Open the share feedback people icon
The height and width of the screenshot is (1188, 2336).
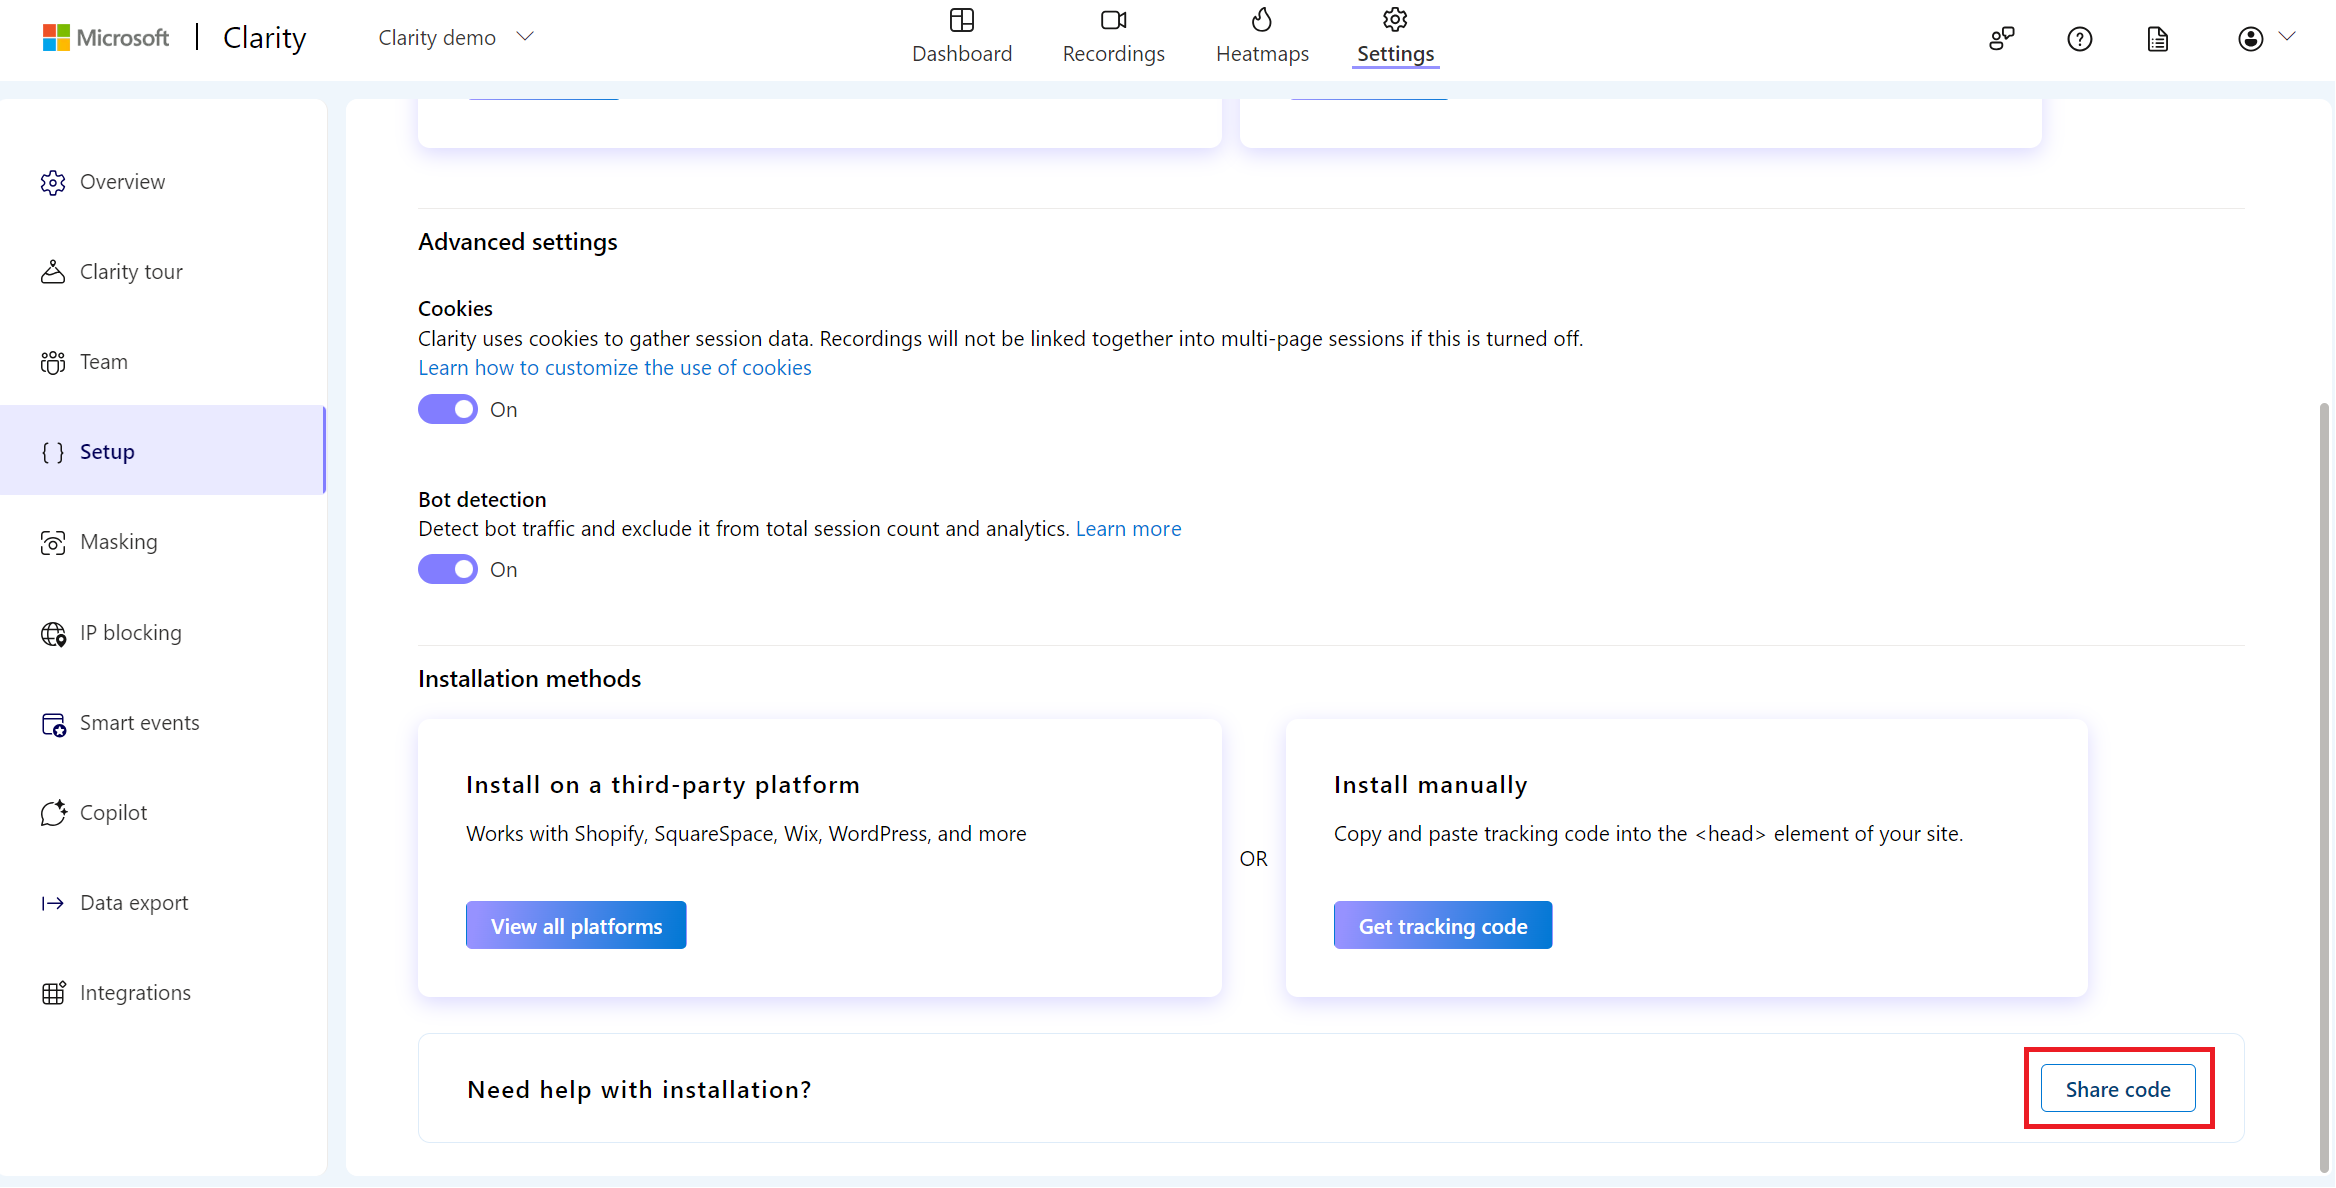click(2001, 38)
